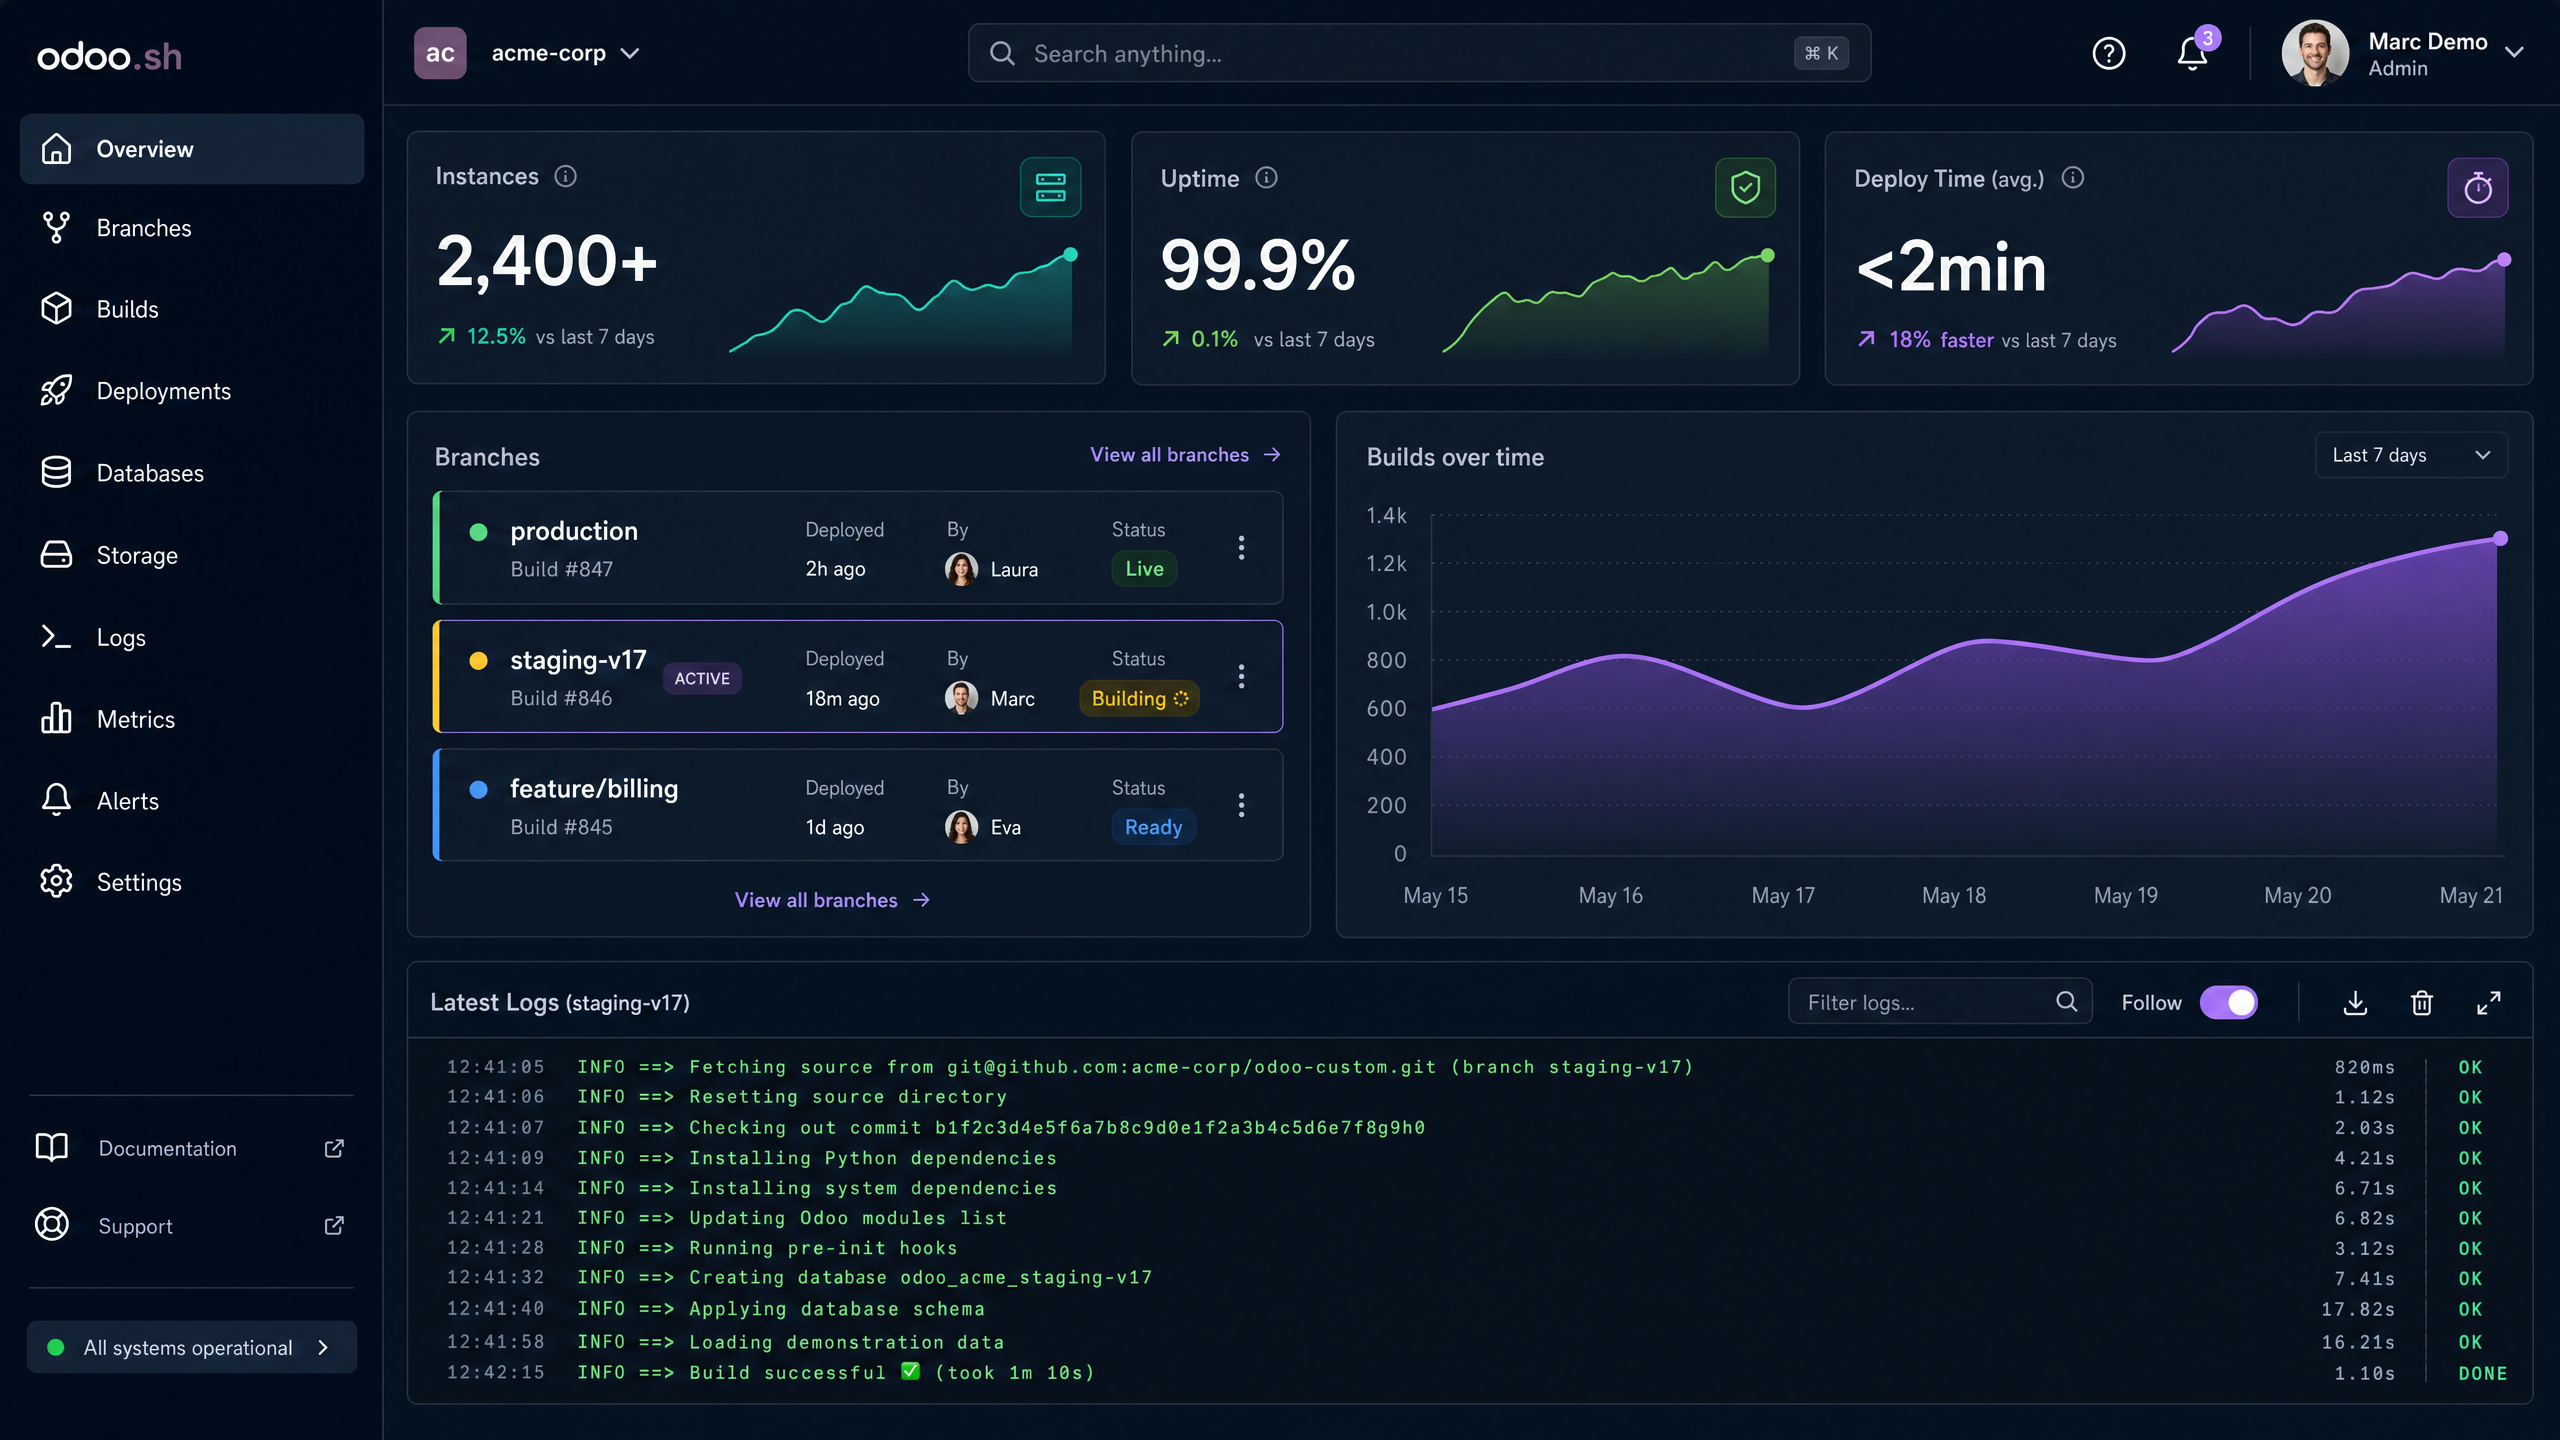Screen dimensions: 2560x1440
Task: Click the 99.9% uptime value
Action: click(1258, 266)
